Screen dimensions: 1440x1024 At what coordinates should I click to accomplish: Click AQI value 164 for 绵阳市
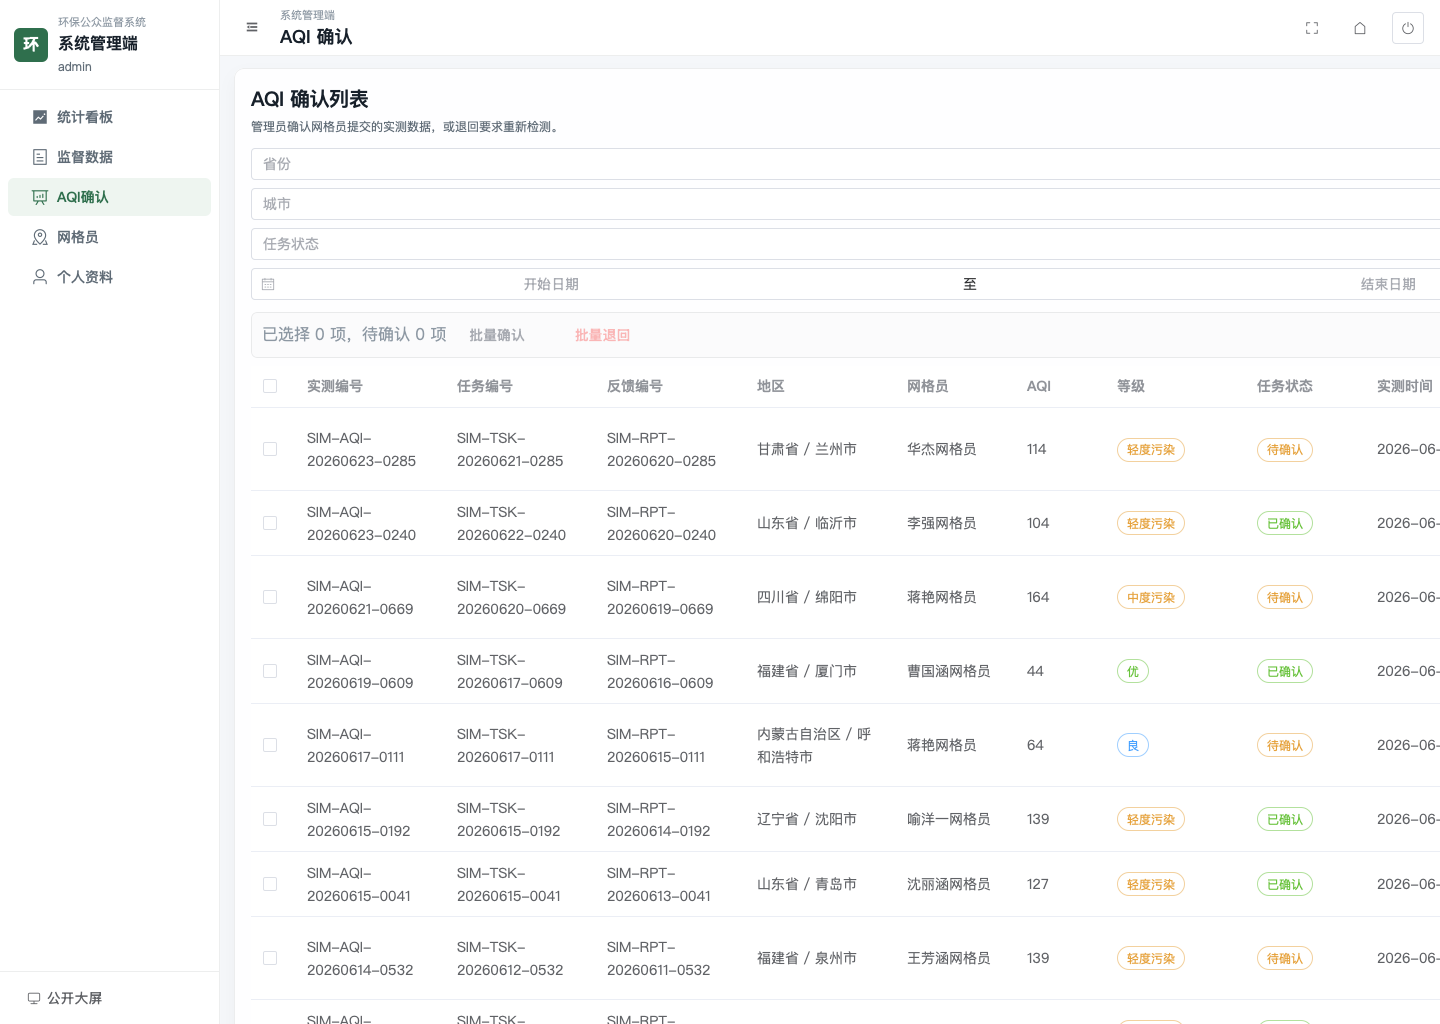click(x=1038, y=597)
